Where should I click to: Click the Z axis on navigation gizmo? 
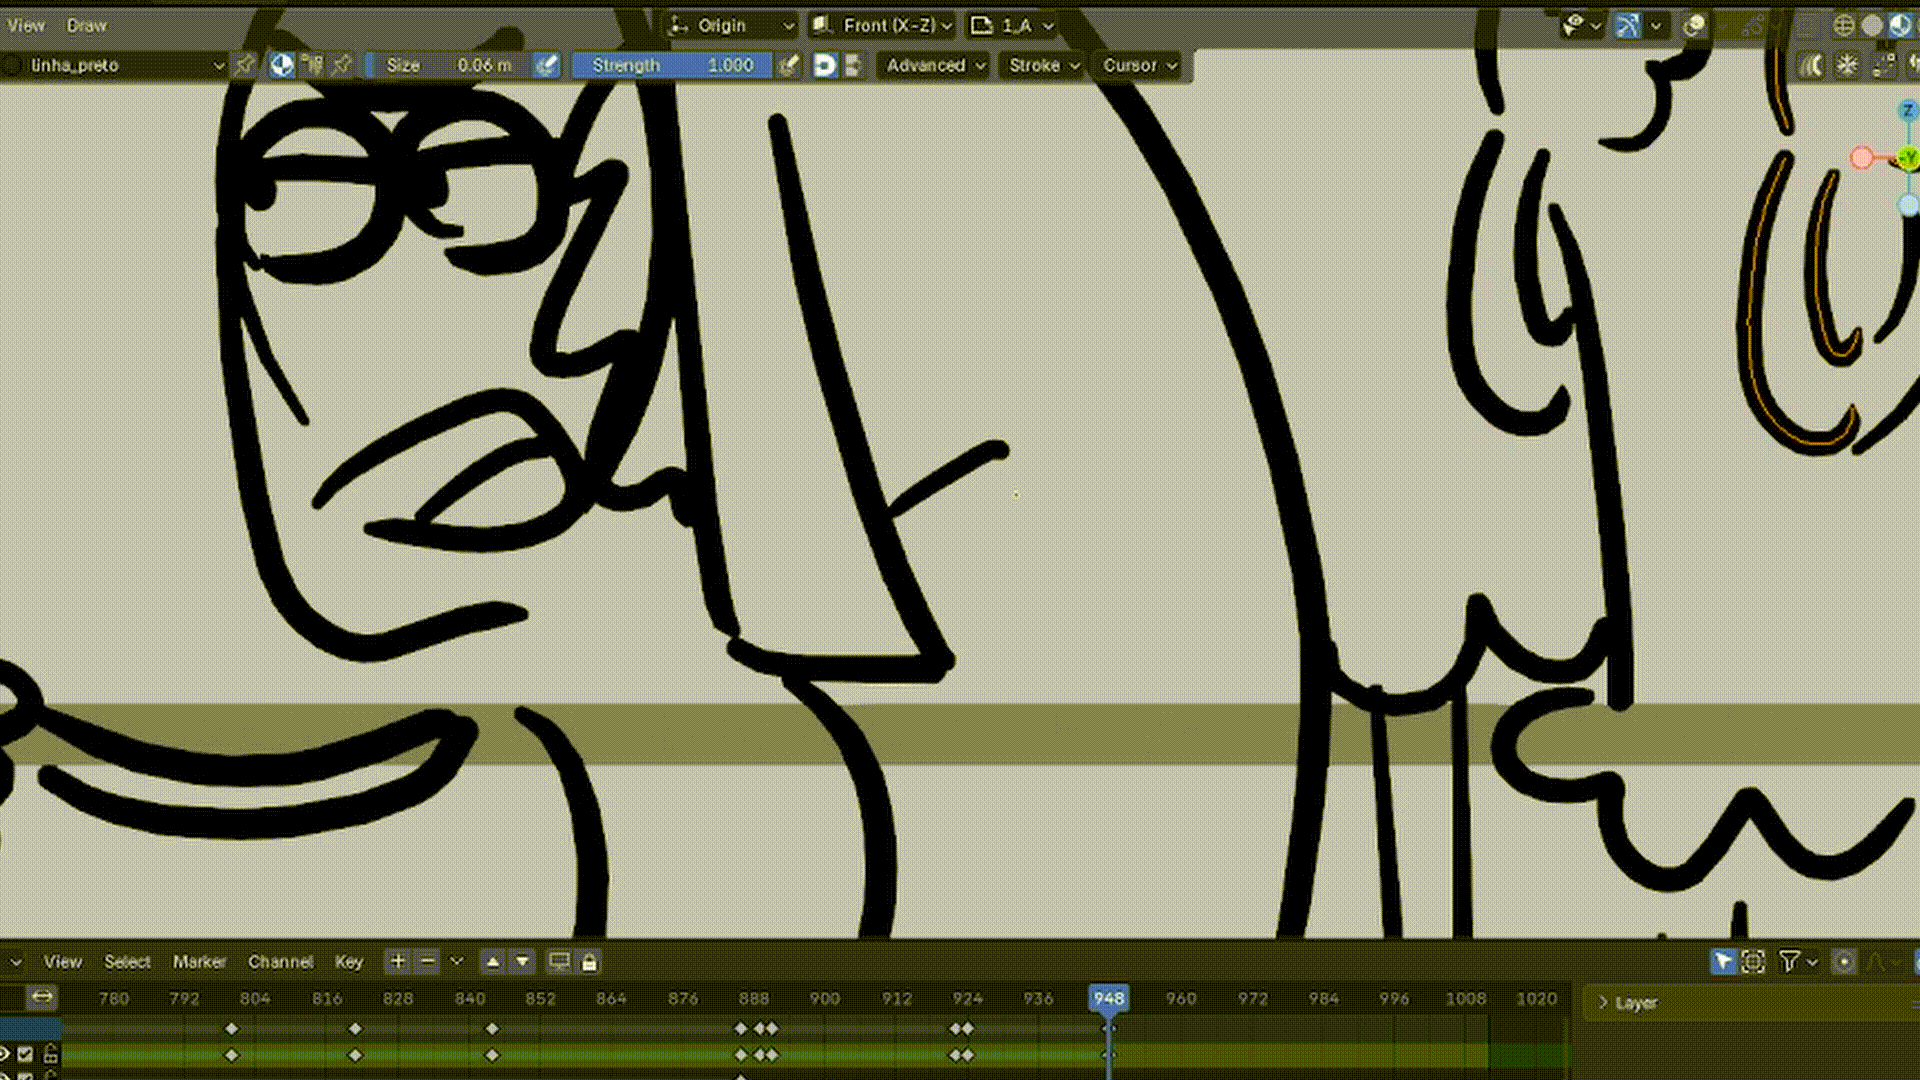pyautogui.click(x=1907, y=110)
